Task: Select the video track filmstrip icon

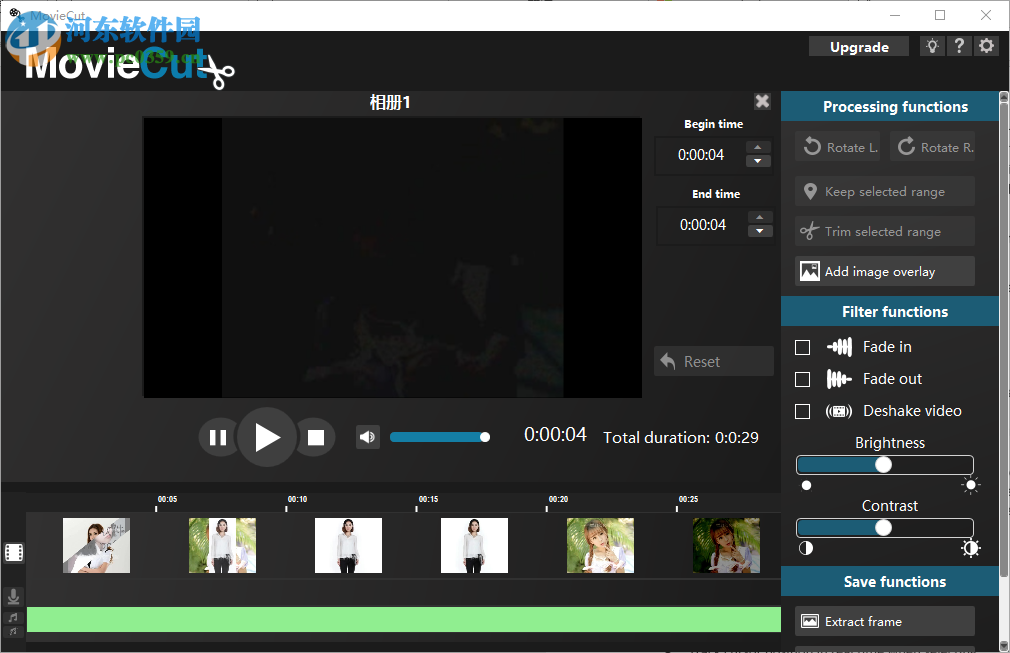Action: coord(13,552)
